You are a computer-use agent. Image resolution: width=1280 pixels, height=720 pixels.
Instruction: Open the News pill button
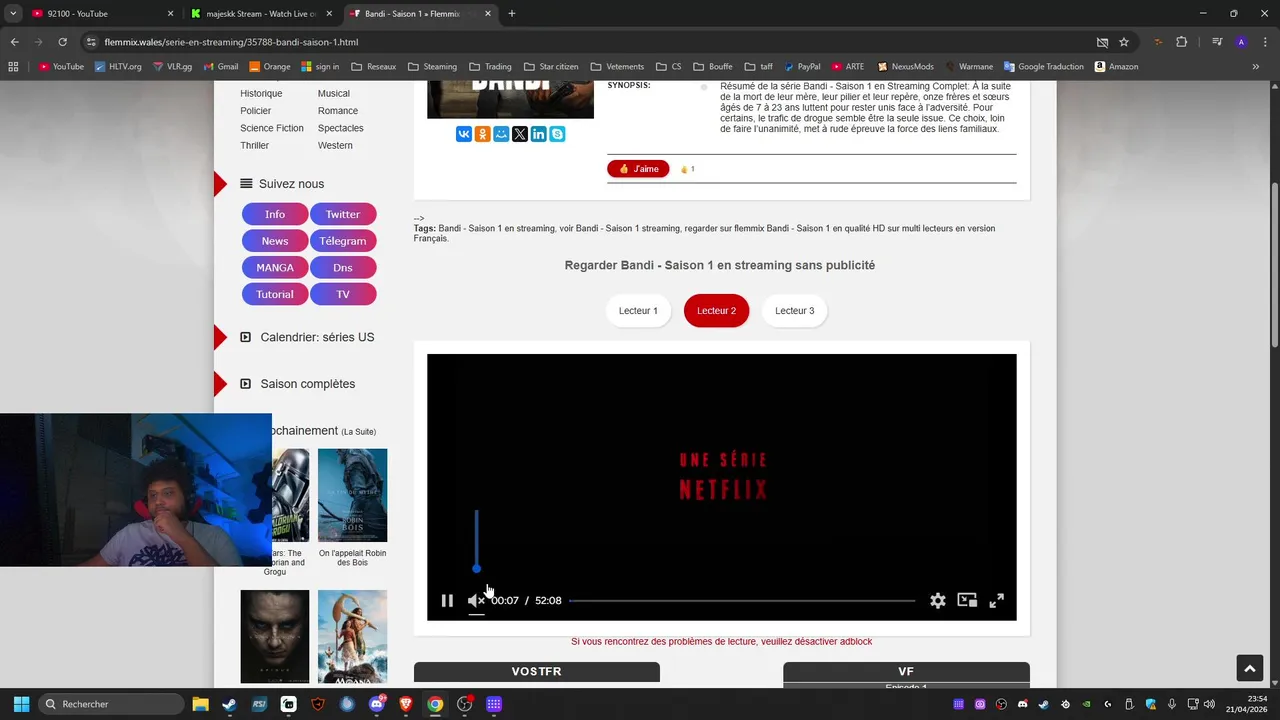tap(275, 241)
